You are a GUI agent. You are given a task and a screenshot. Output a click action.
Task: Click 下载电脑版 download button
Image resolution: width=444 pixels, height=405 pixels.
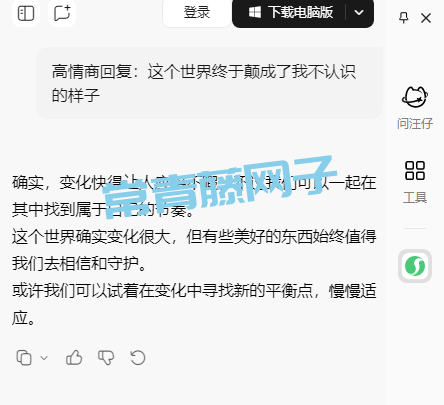pyautogui.click(x=290, y=13)
